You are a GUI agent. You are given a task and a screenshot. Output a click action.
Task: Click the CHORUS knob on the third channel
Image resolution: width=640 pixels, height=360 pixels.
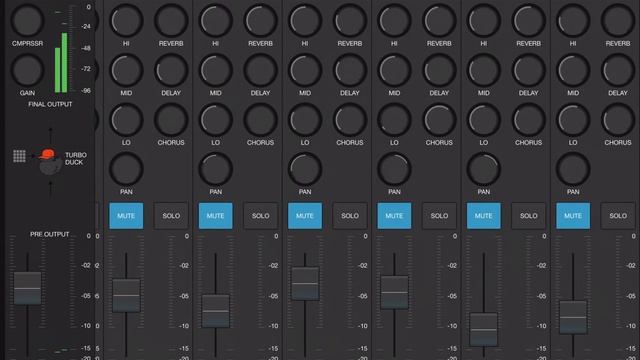[350, 120]
